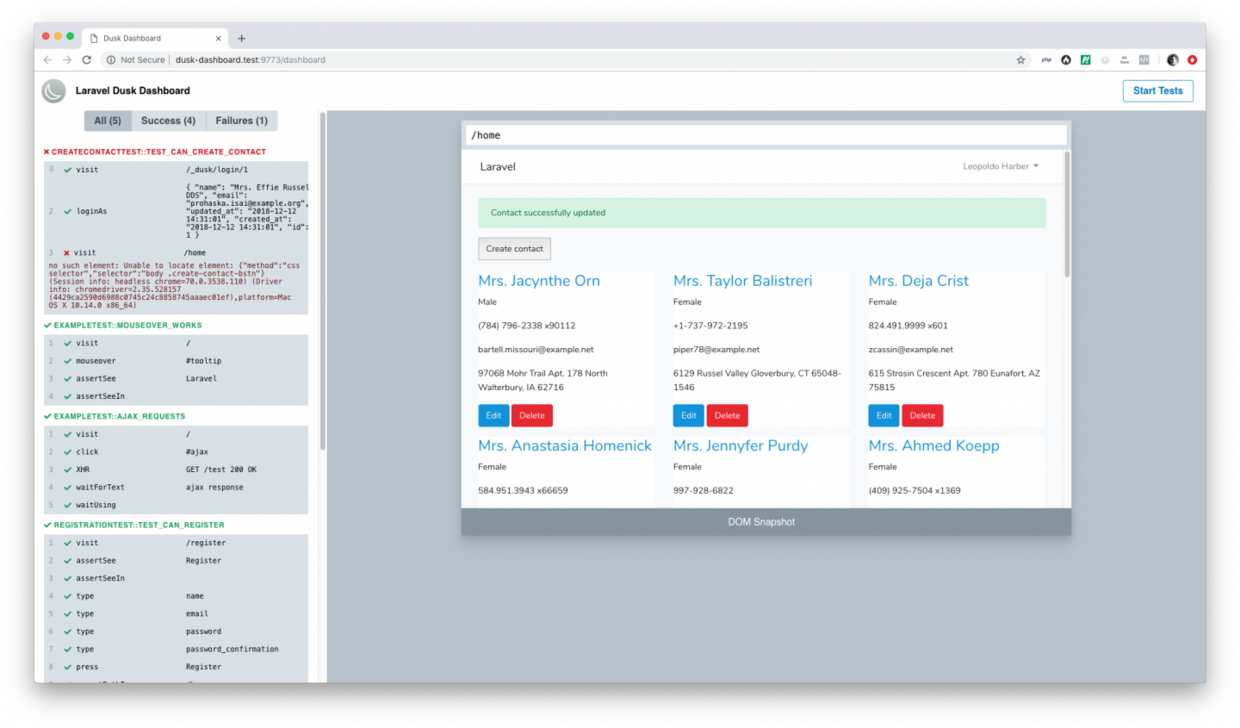The image size is (1240, 728).
Task: Select the EXAMPLETEST::AJAX_REQUESTS heading
Action: pos(120,416)
